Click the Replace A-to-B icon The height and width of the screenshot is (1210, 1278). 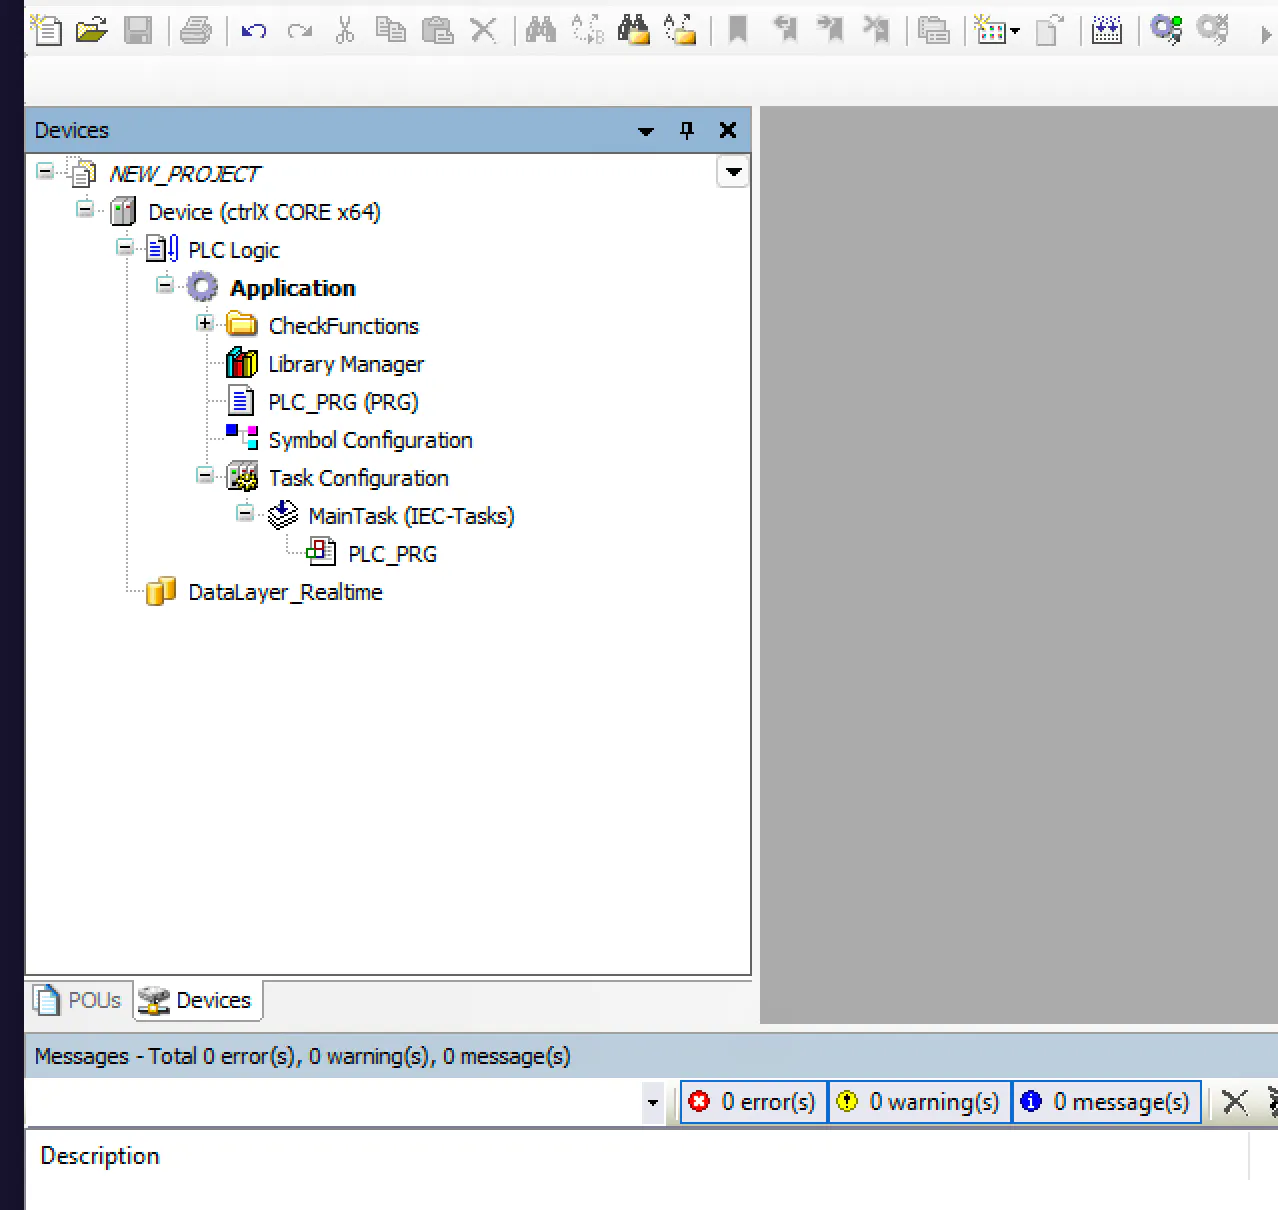[x=587, y=31]
